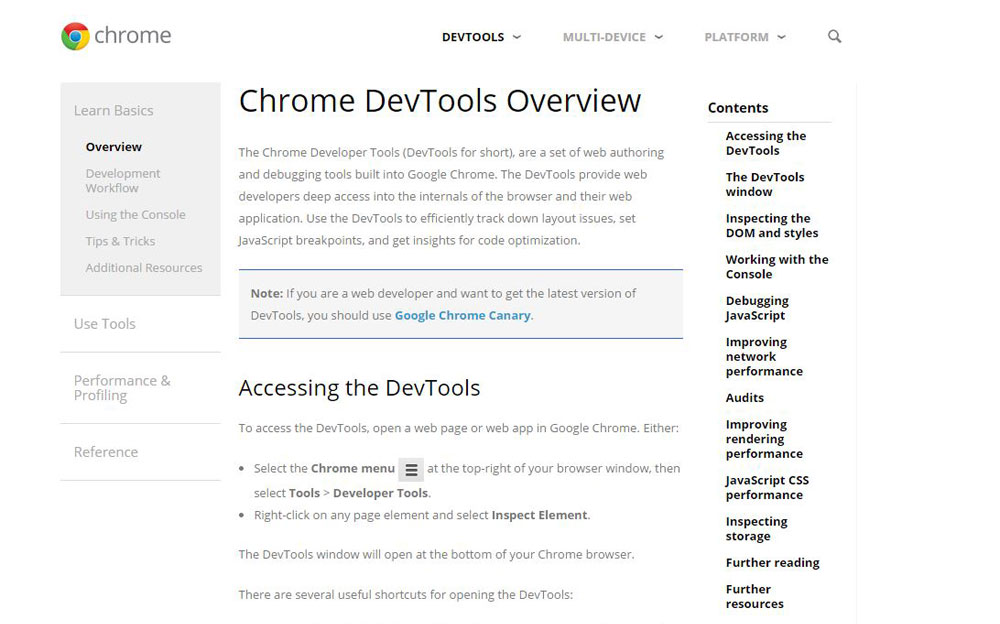The height and width of the screenshot is (624, 1000).
Task: Expand the Multi-Device dropdown chevron
Action: (x=659, y=37)
